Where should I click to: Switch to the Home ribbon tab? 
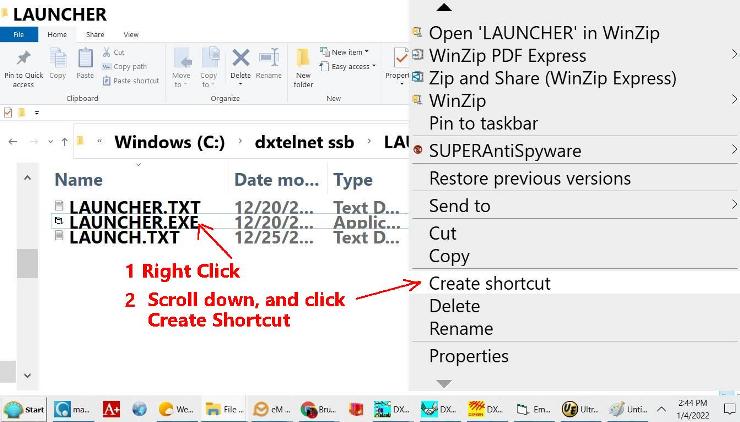pos(57,34)
